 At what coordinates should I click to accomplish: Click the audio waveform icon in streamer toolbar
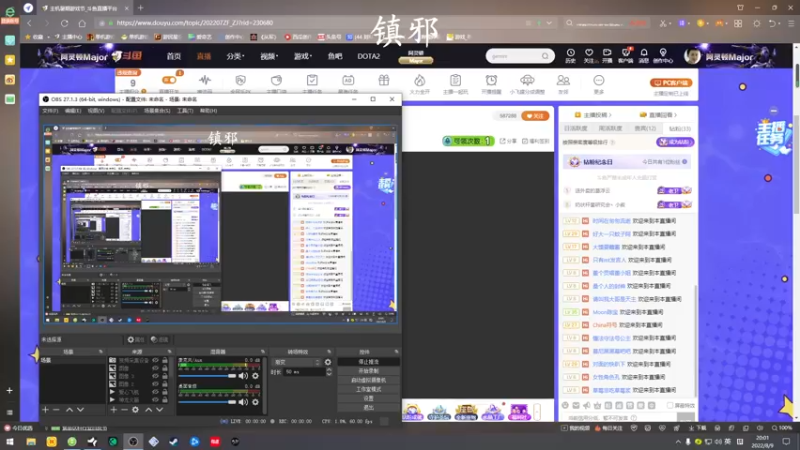[205, 80]
